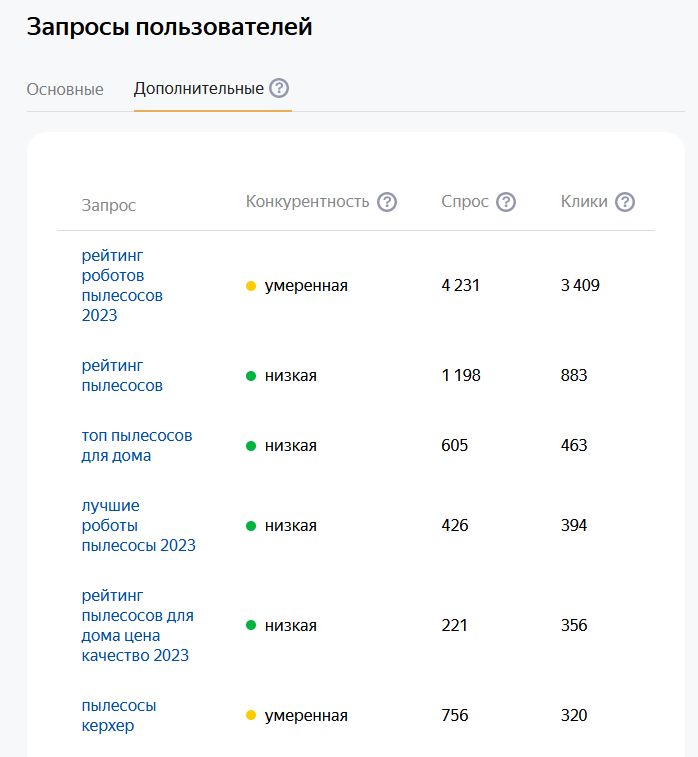Click низкая in the топ пылесосов для дома row
Viewport: 698px width, 757px height.
291,446
